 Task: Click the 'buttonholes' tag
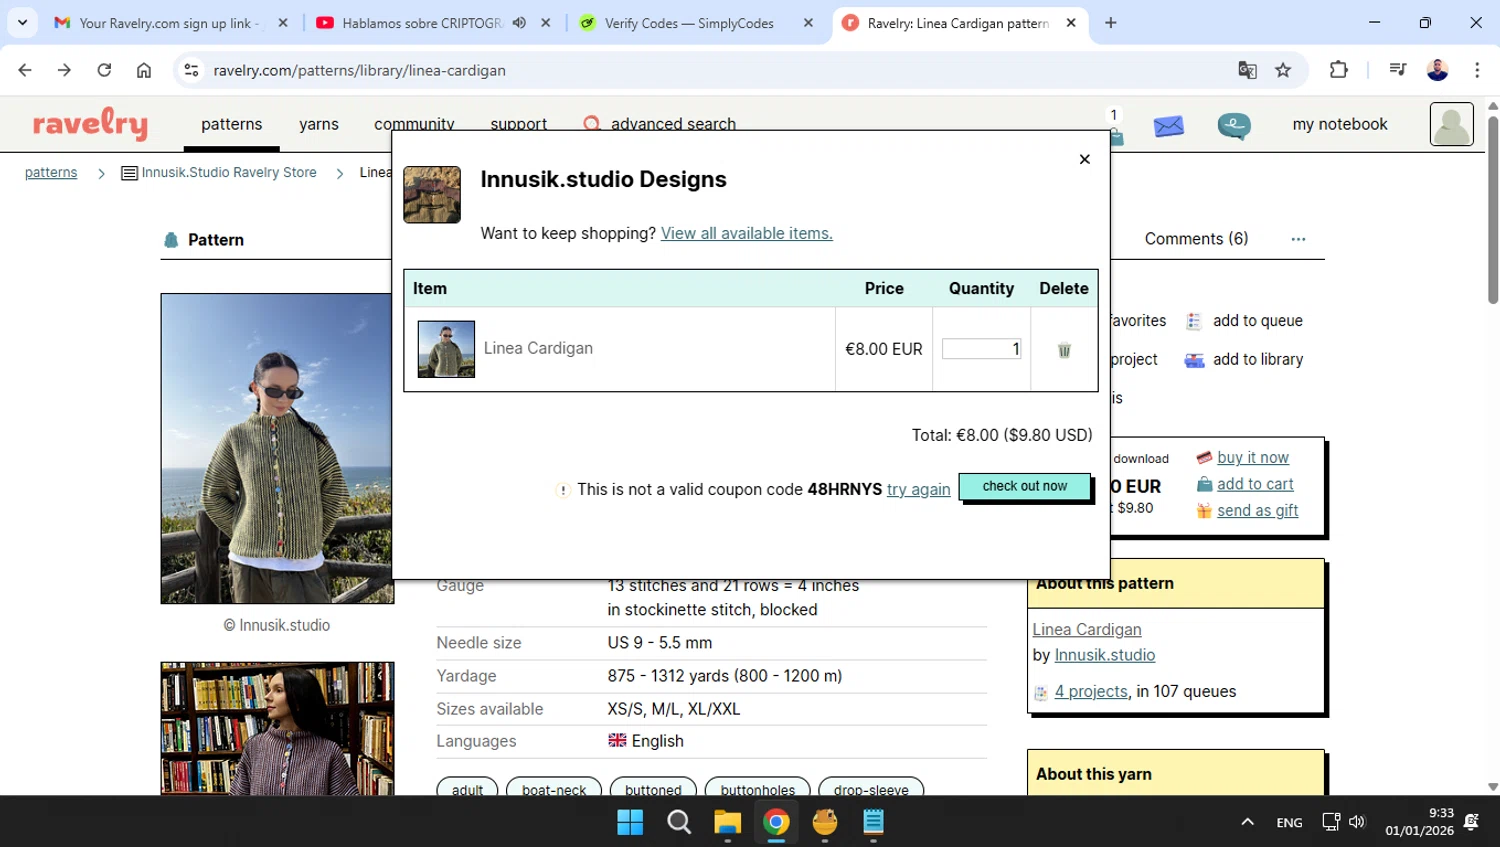tap(757, 789)
